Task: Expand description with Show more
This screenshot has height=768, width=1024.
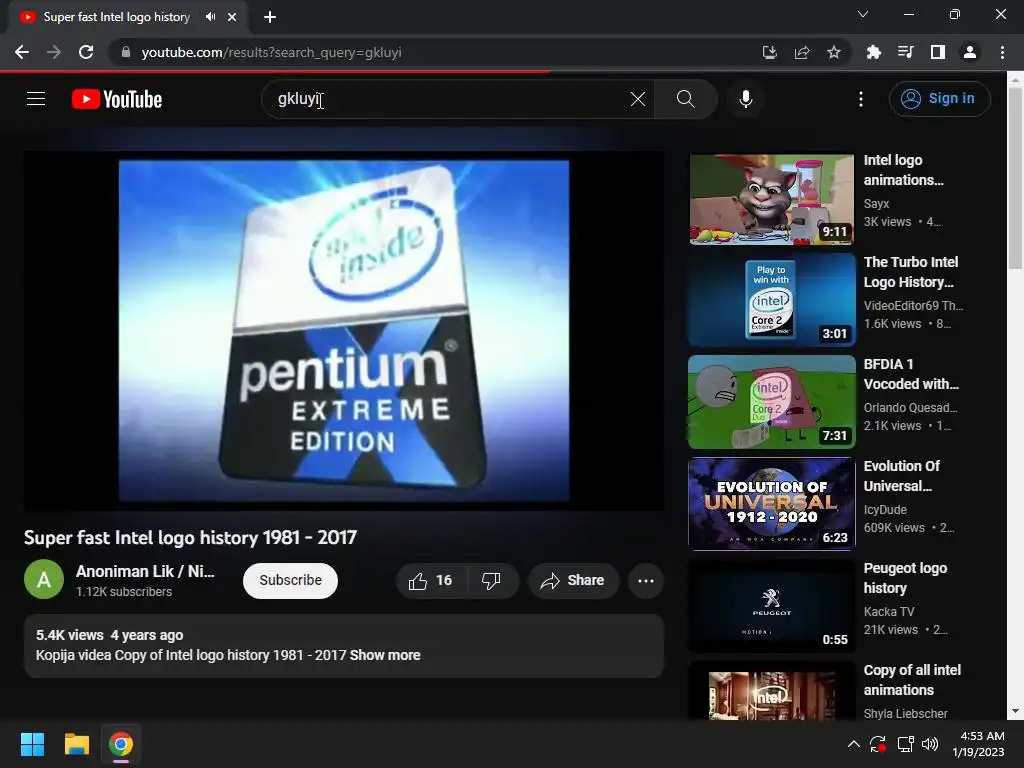Action: point(385,655)
